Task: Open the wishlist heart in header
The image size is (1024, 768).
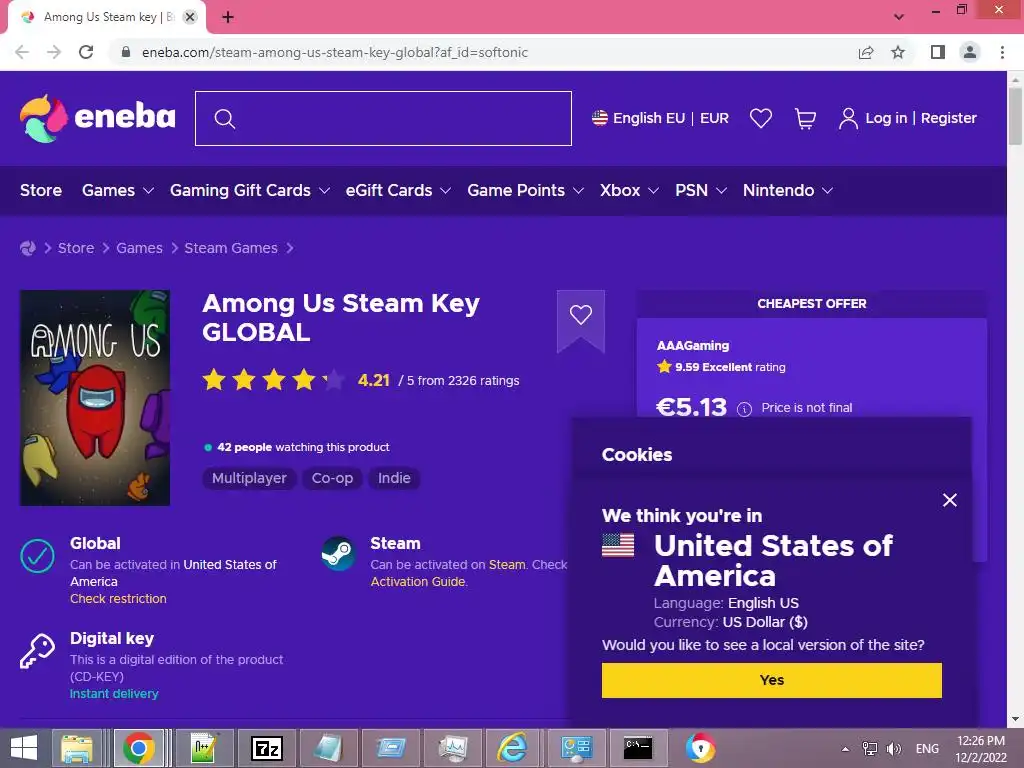Action: [761, 118]
